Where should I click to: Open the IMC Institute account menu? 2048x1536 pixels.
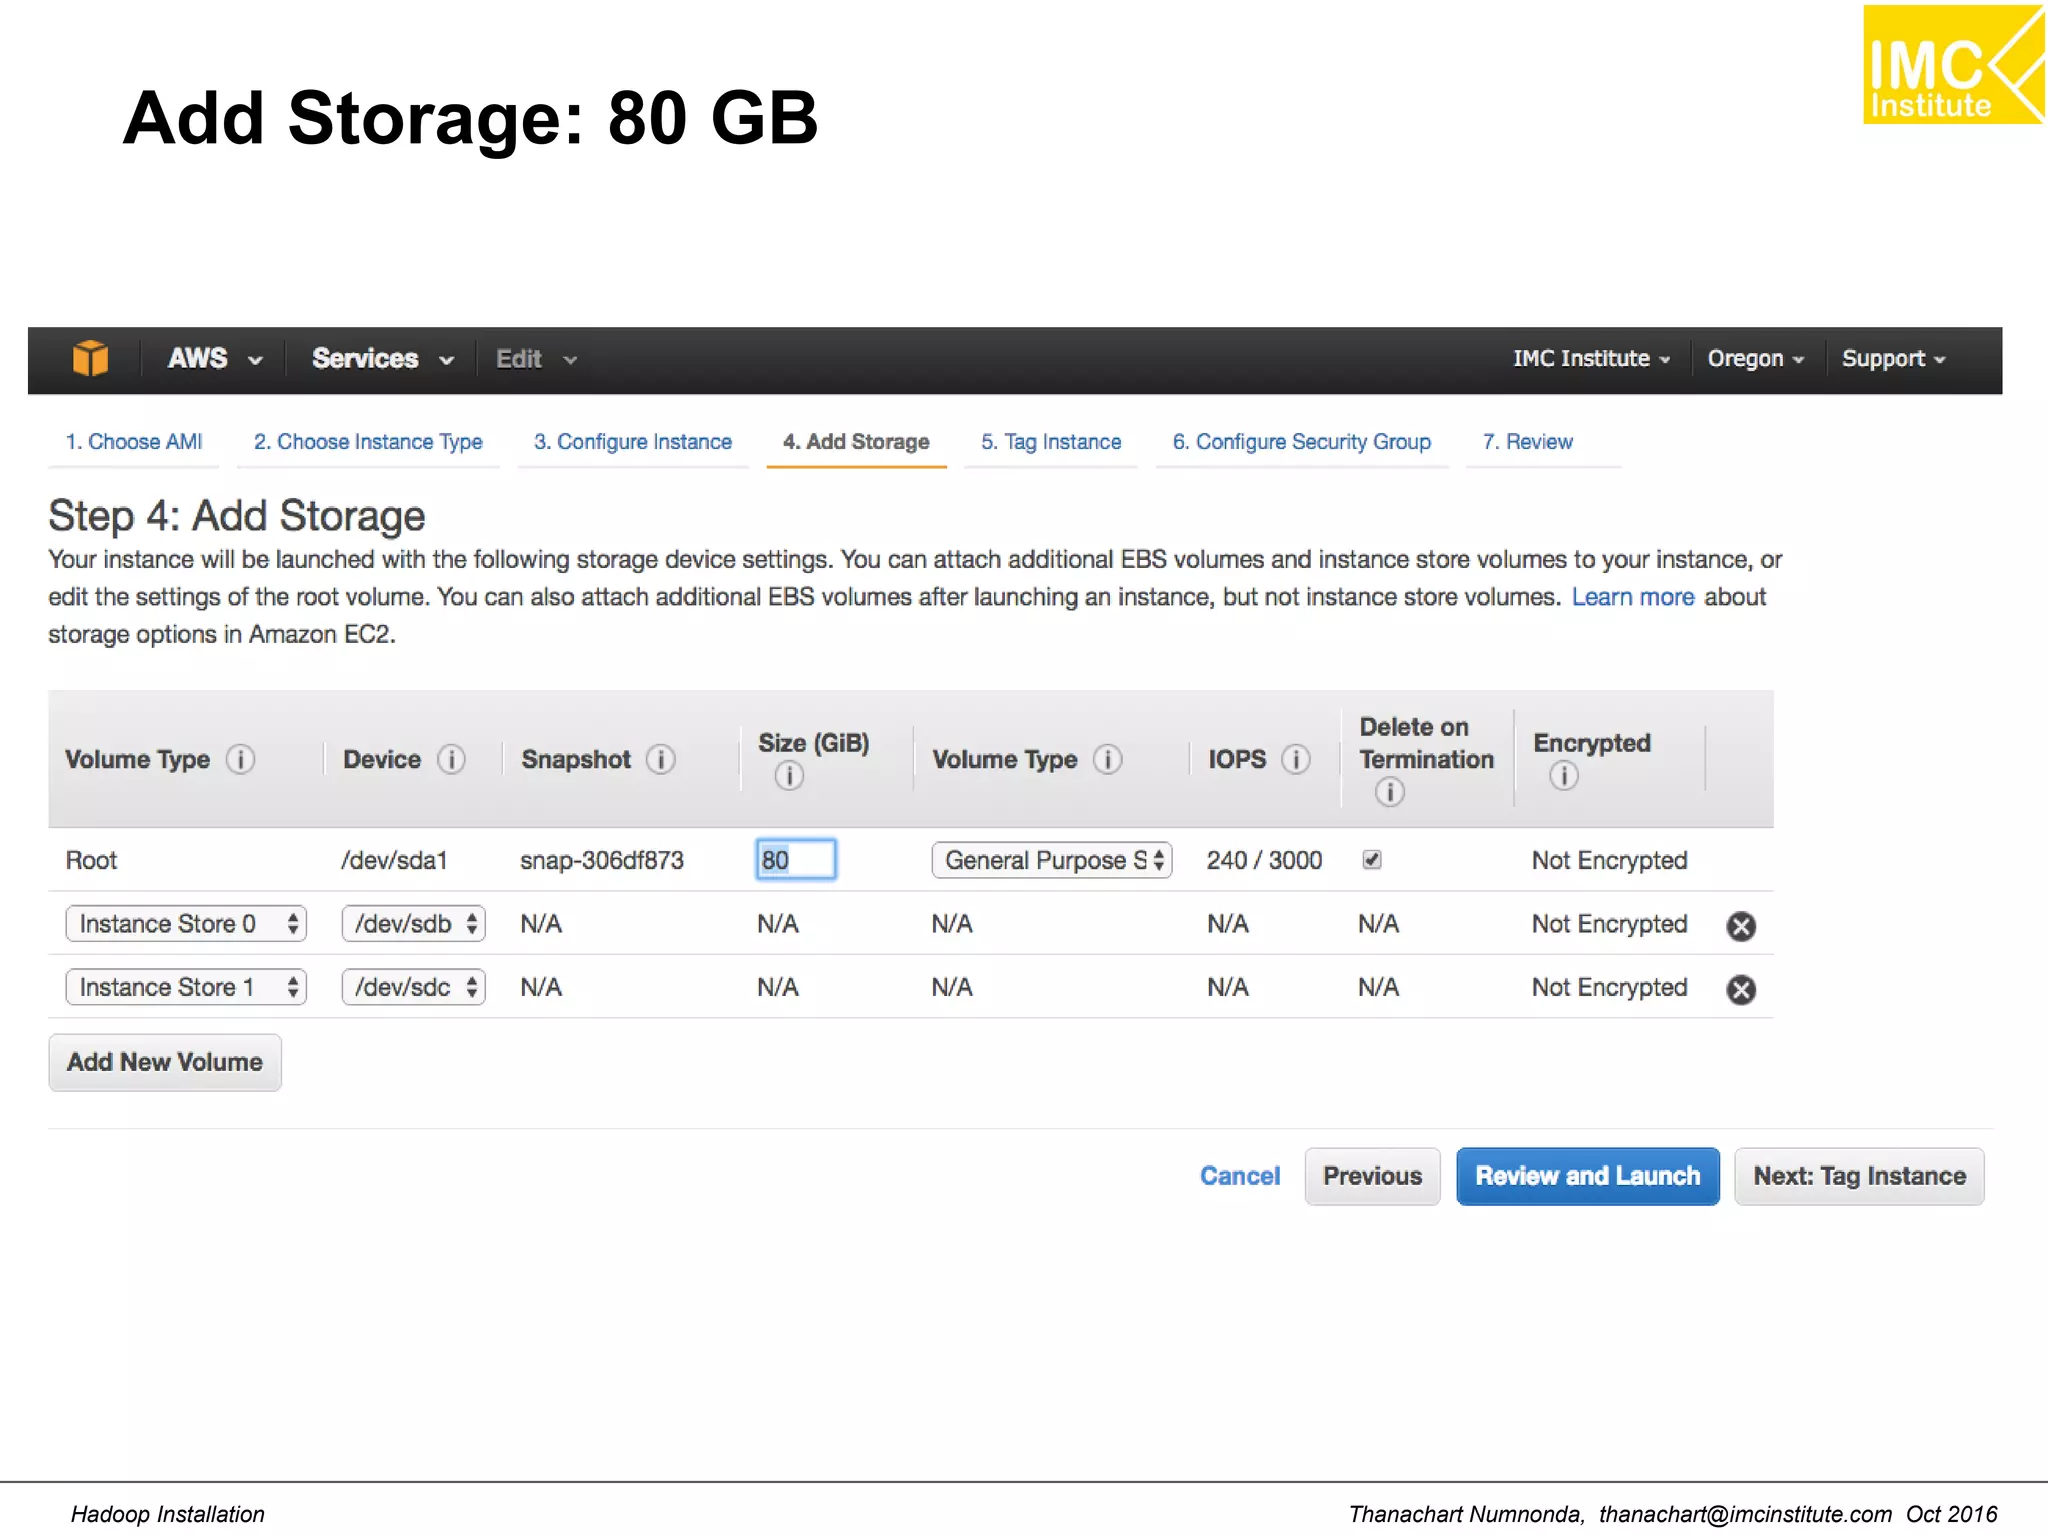pyautogui.click(x=1591, y=358)
